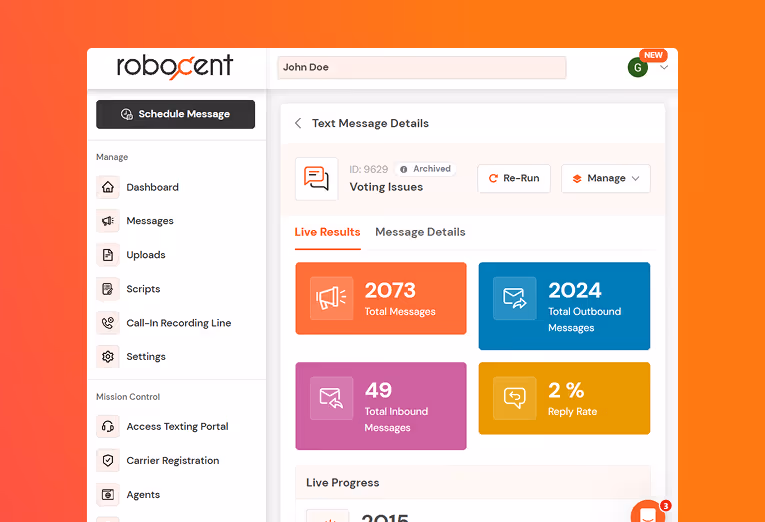
Task: Click the Scripts document icon
Action: (108, 289)
